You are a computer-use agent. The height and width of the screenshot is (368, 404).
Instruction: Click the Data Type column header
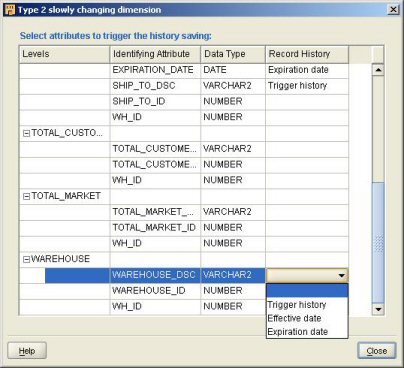tap(233, 54)
